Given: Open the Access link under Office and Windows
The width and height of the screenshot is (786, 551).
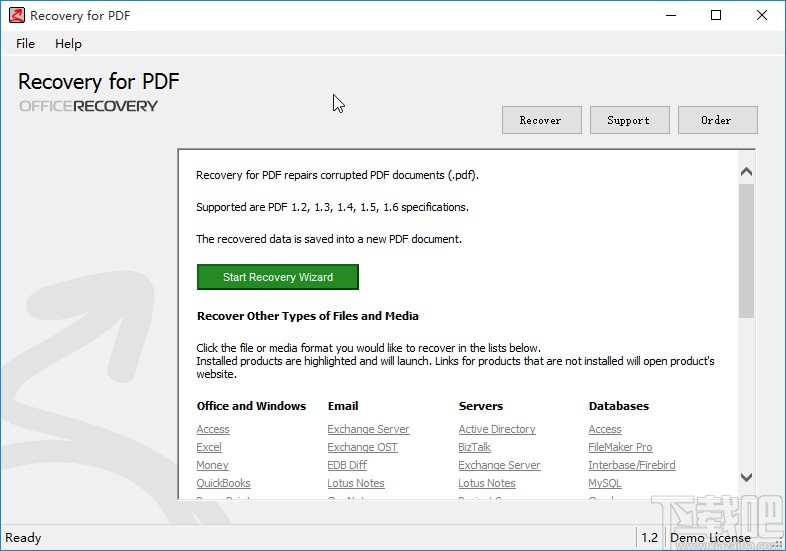Looking at the screenshot, I should pyautogui.click(x=213, y=429).
